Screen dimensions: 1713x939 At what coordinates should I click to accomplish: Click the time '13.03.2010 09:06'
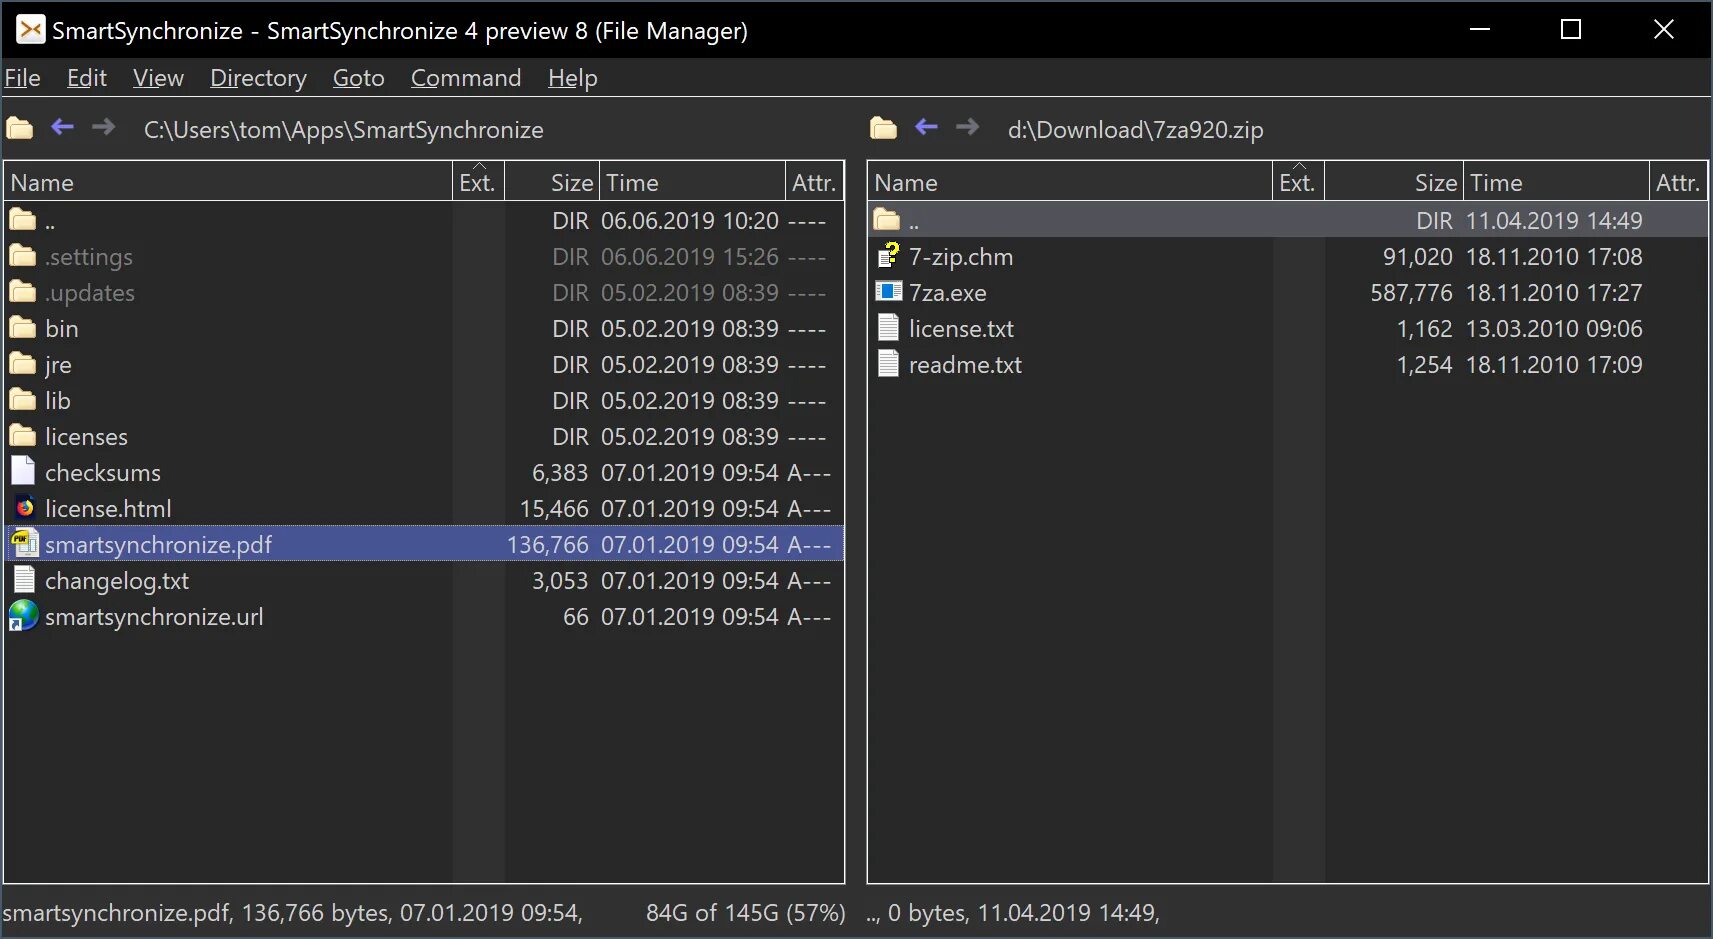point(1554,328)
